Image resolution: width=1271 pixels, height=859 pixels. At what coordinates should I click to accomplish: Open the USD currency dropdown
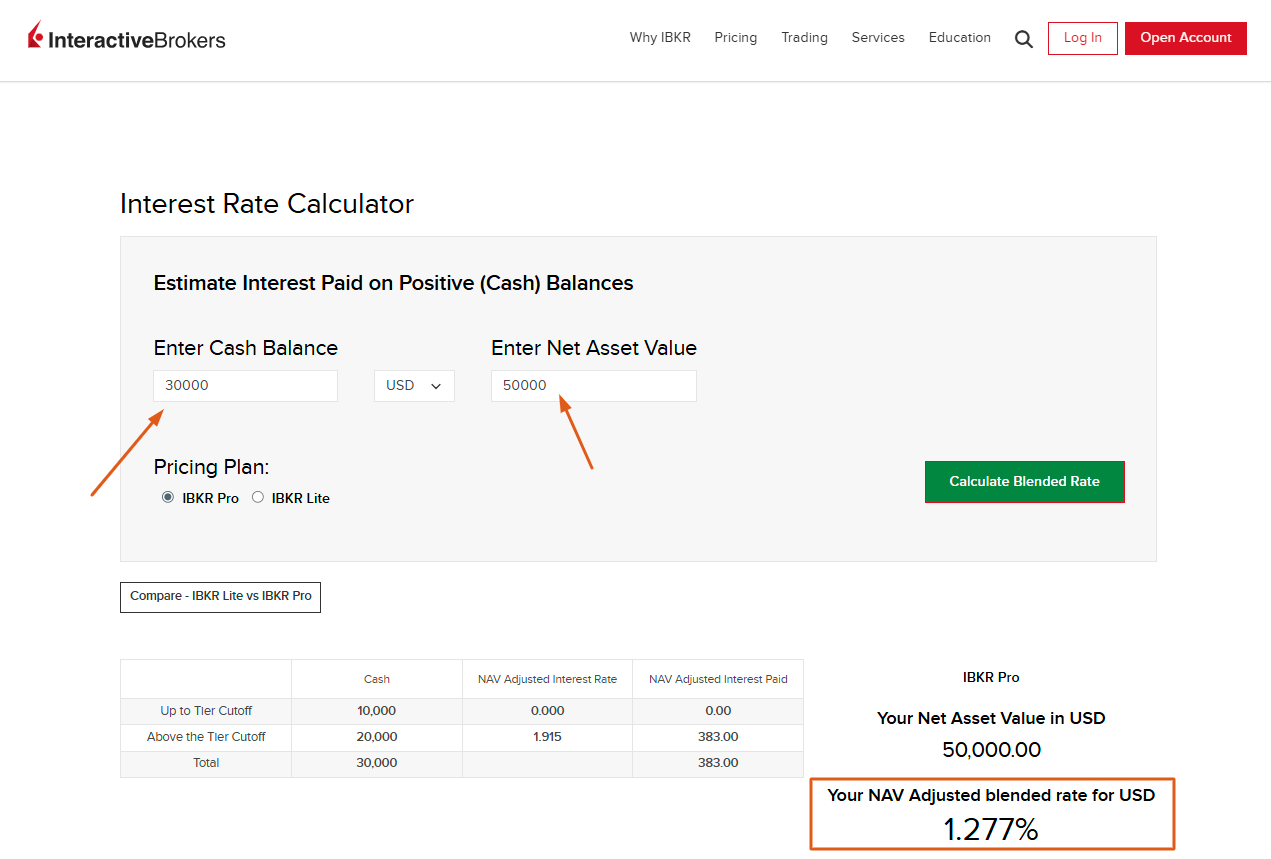tap(414, 386)
